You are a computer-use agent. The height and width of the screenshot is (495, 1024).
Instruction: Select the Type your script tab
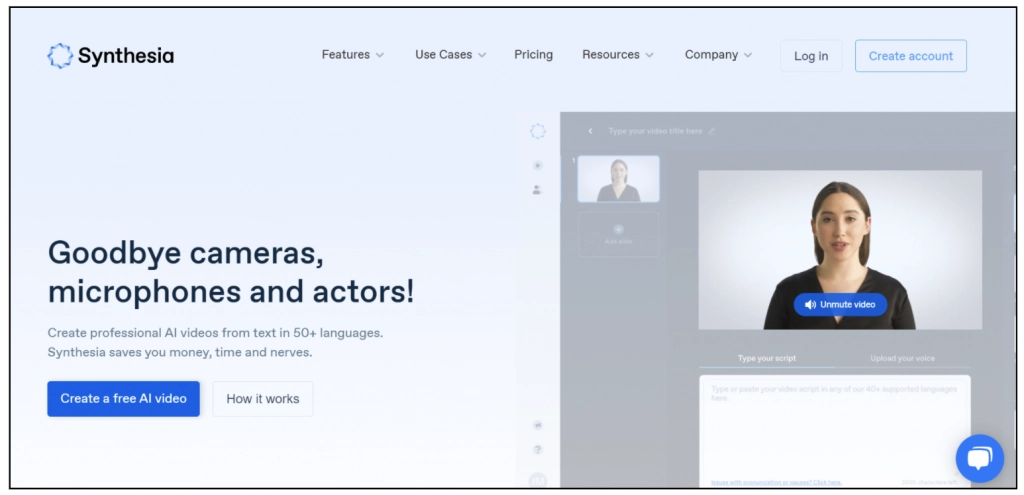767,358
